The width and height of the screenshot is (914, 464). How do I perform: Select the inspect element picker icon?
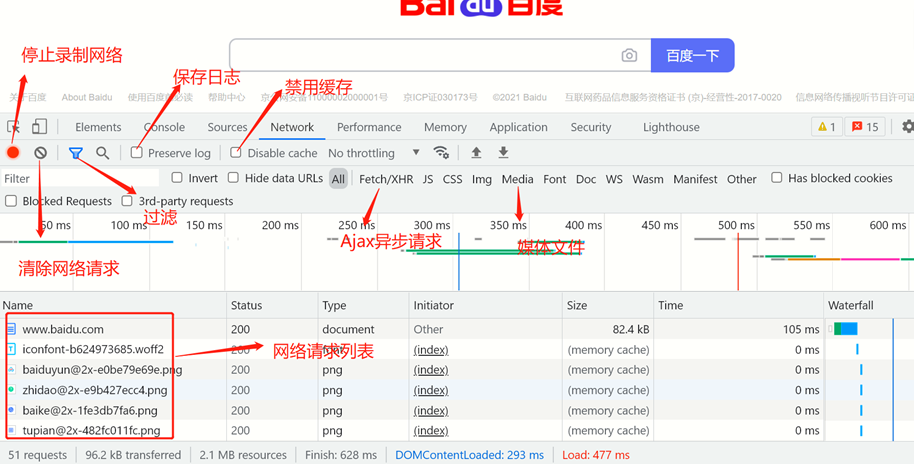pyautogui.click(x=13, y=126)
